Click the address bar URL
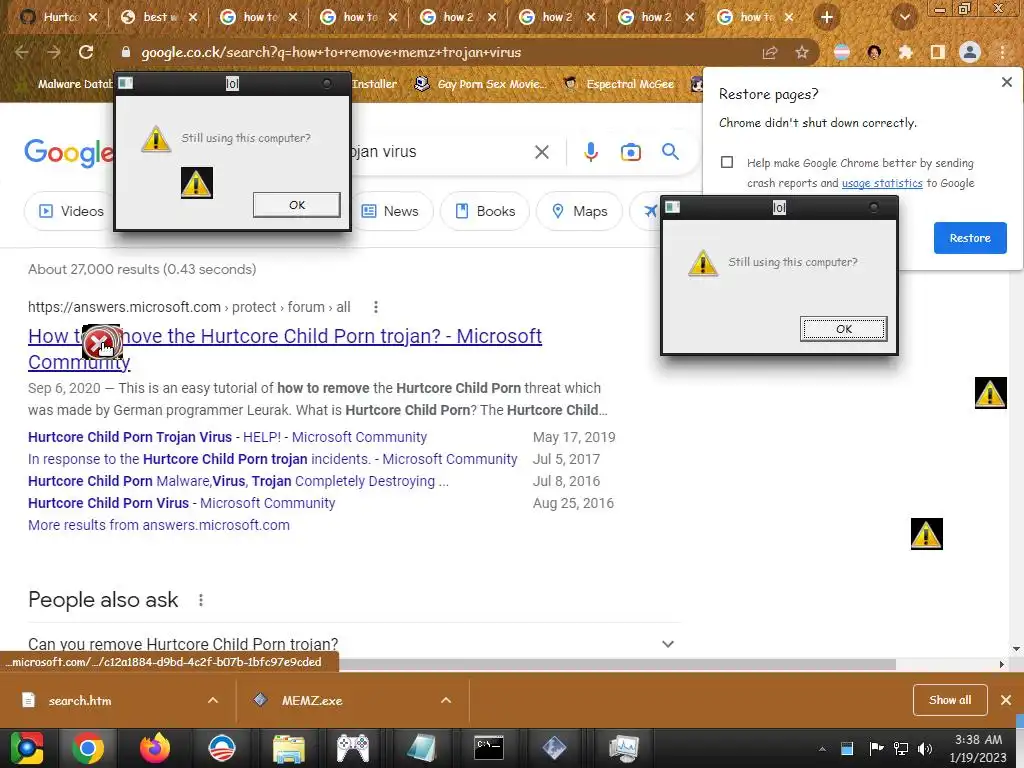 pyautogui.click(x=331, y=52)
